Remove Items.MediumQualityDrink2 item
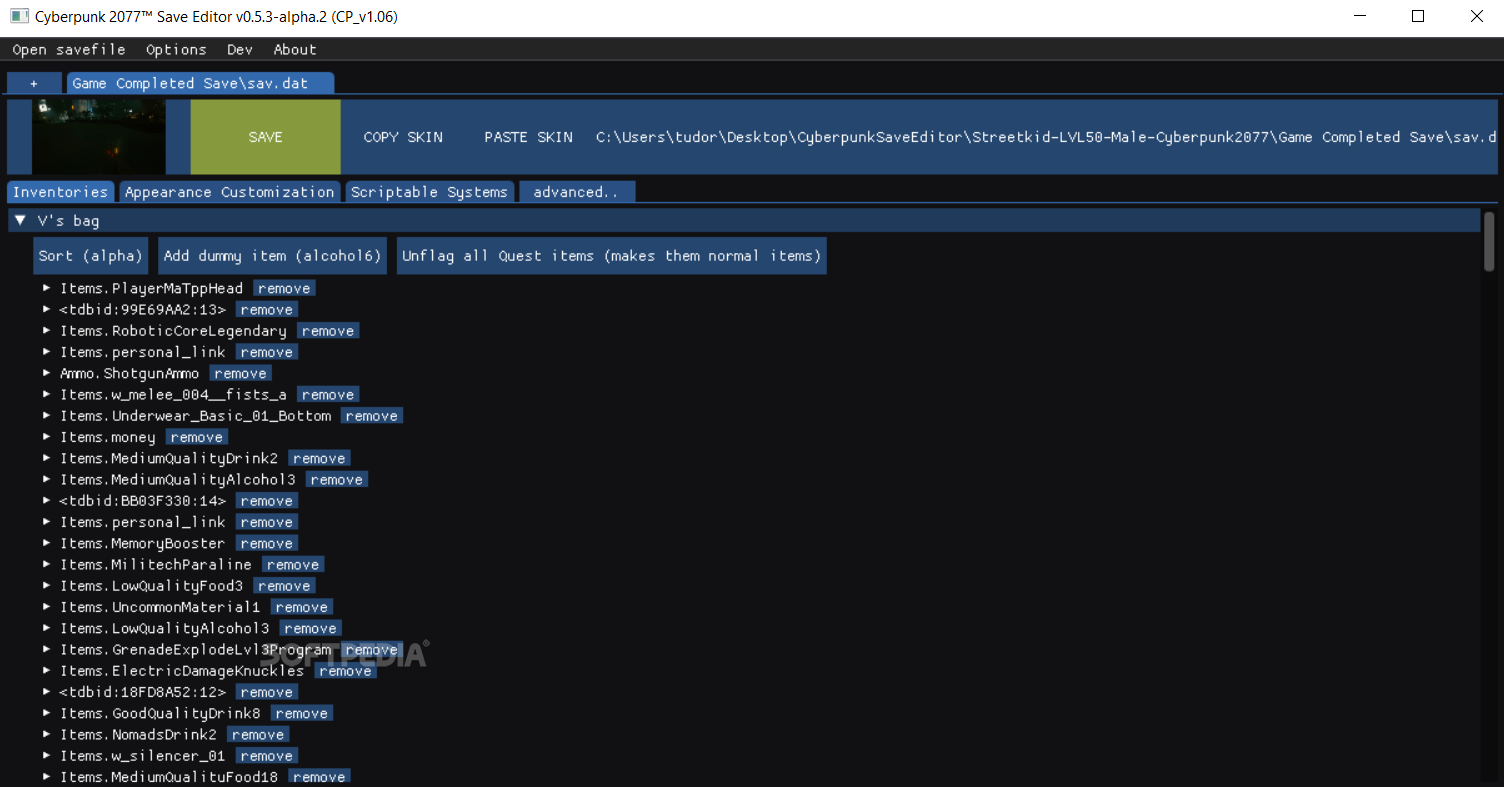The image size is (1504, 787). click(319, 458)
